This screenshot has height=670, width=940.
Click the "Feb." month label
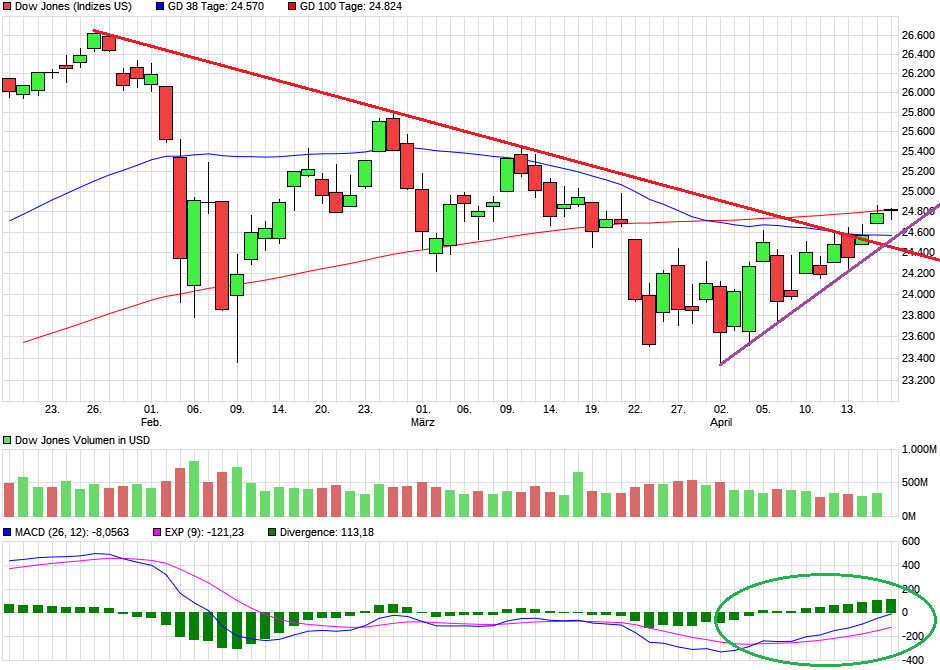point(151,422)
